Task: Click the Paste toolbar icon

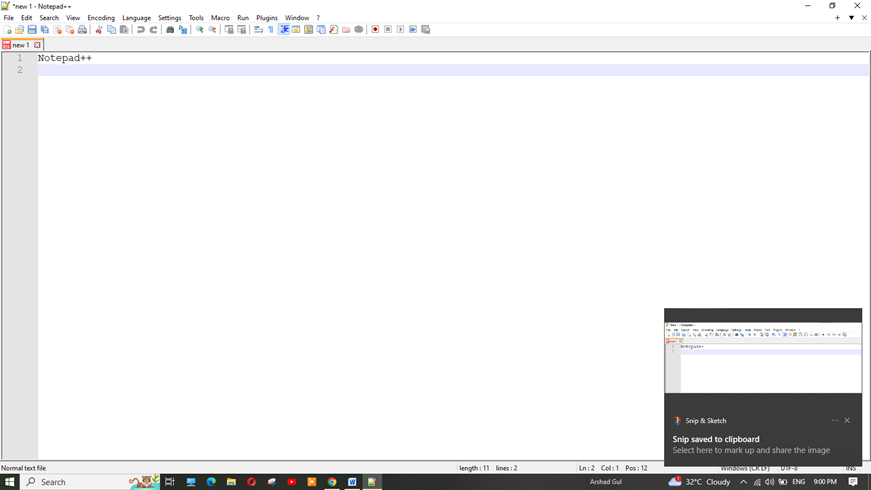Action: pos(124,29)
